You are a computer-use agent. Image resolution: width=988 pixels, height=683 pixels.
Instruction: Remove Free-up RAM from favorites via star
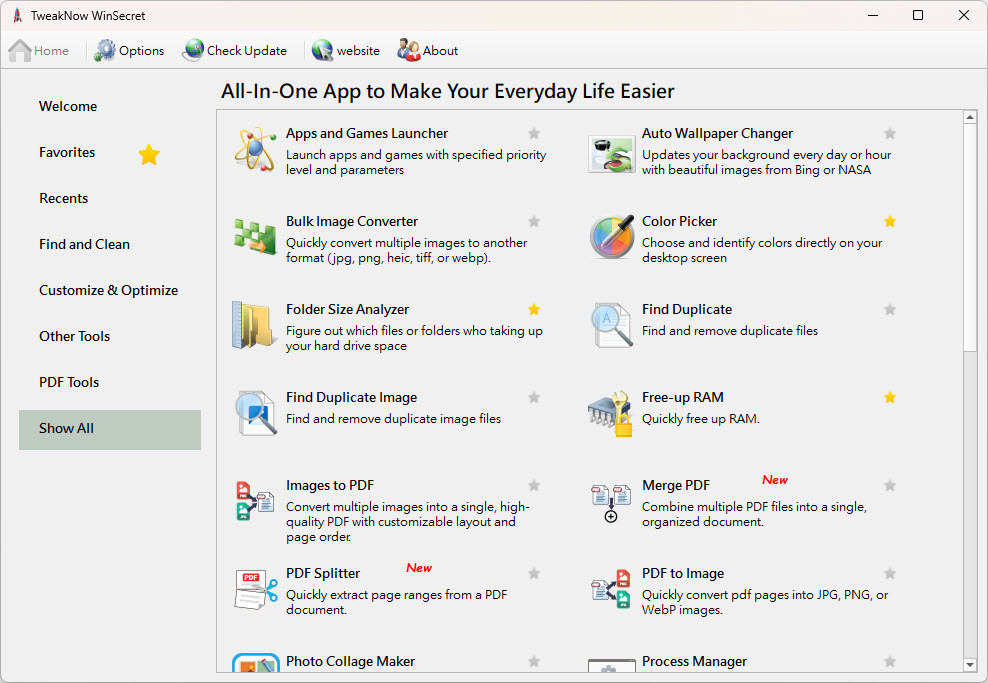coord(890,398)
